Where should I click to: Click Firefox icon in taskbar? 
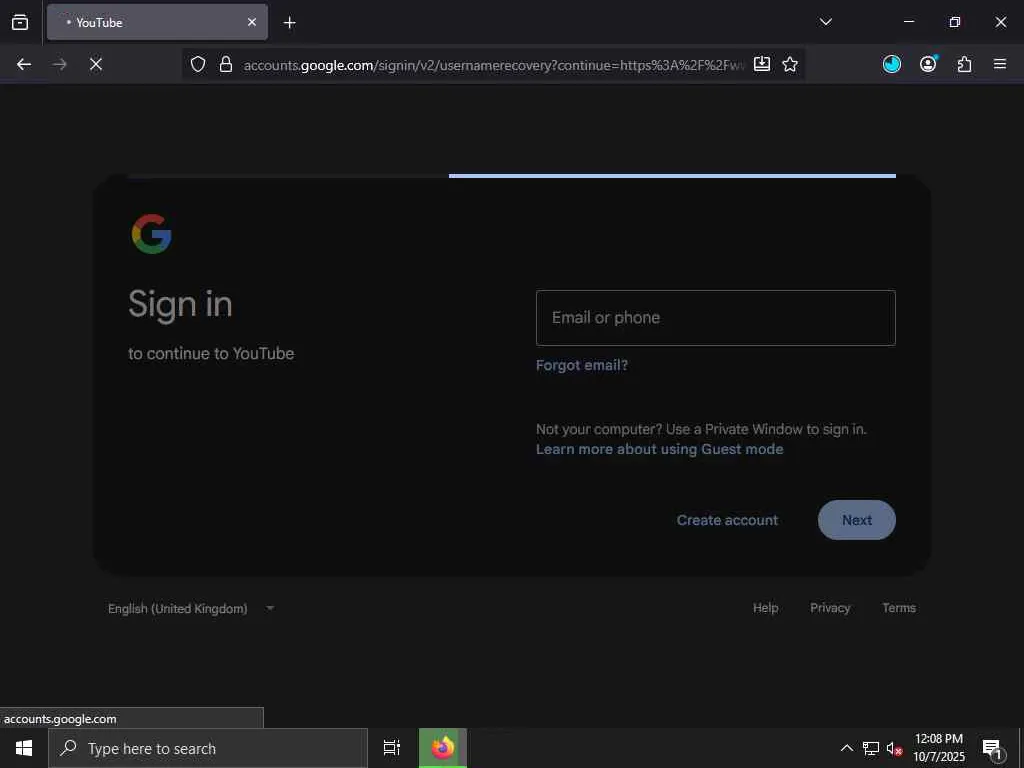click(443, 748)
